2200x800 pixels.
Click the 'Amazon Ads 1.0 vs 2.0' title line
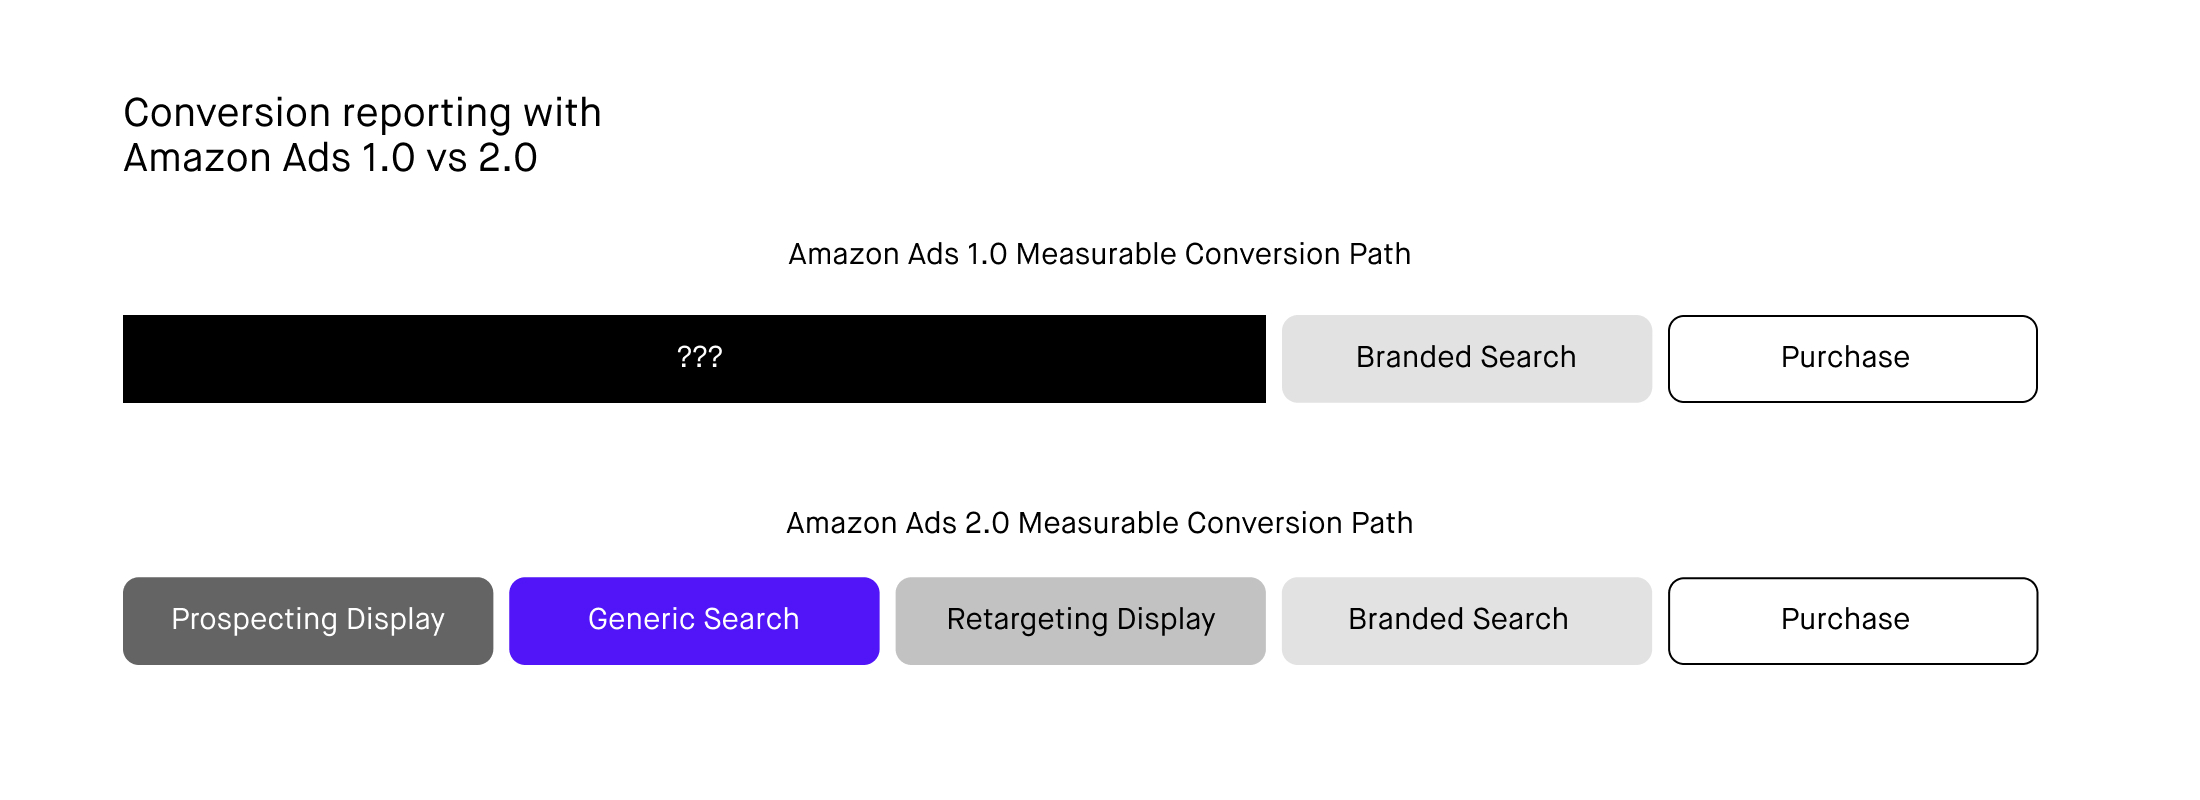click(330, 158)
